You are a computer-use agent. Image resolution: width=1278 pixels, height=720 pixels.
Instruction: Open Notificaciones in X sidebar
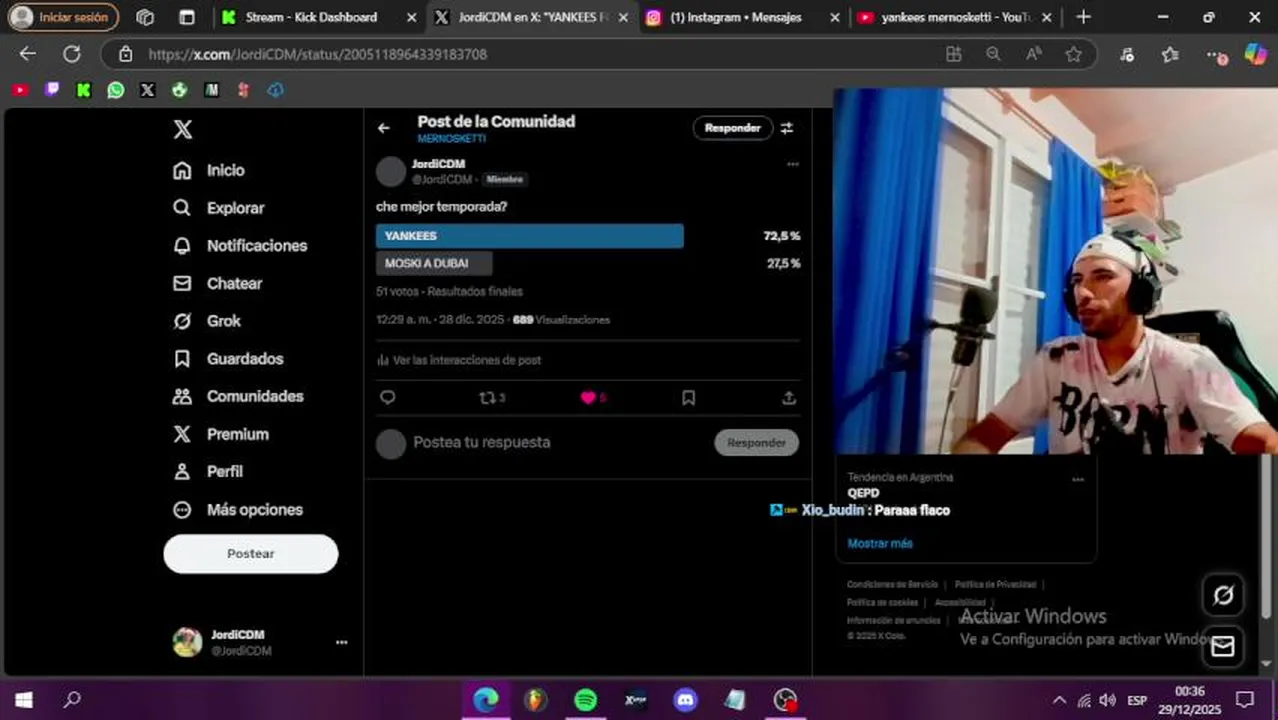coord(240,246)
